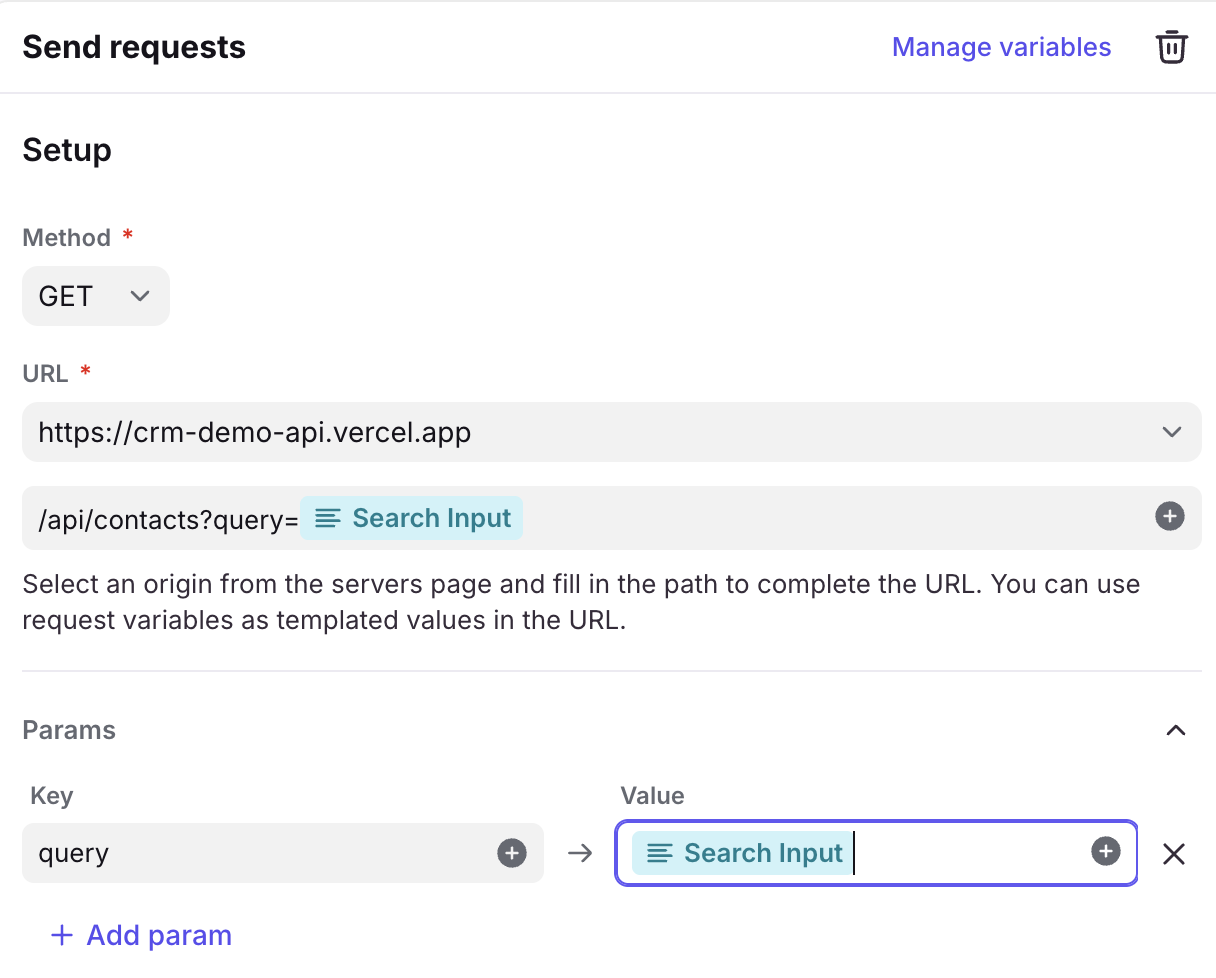The height and width of the screenshot is (978, 1216).
Task: Click the Params section label
Action: tap(69, 730)
